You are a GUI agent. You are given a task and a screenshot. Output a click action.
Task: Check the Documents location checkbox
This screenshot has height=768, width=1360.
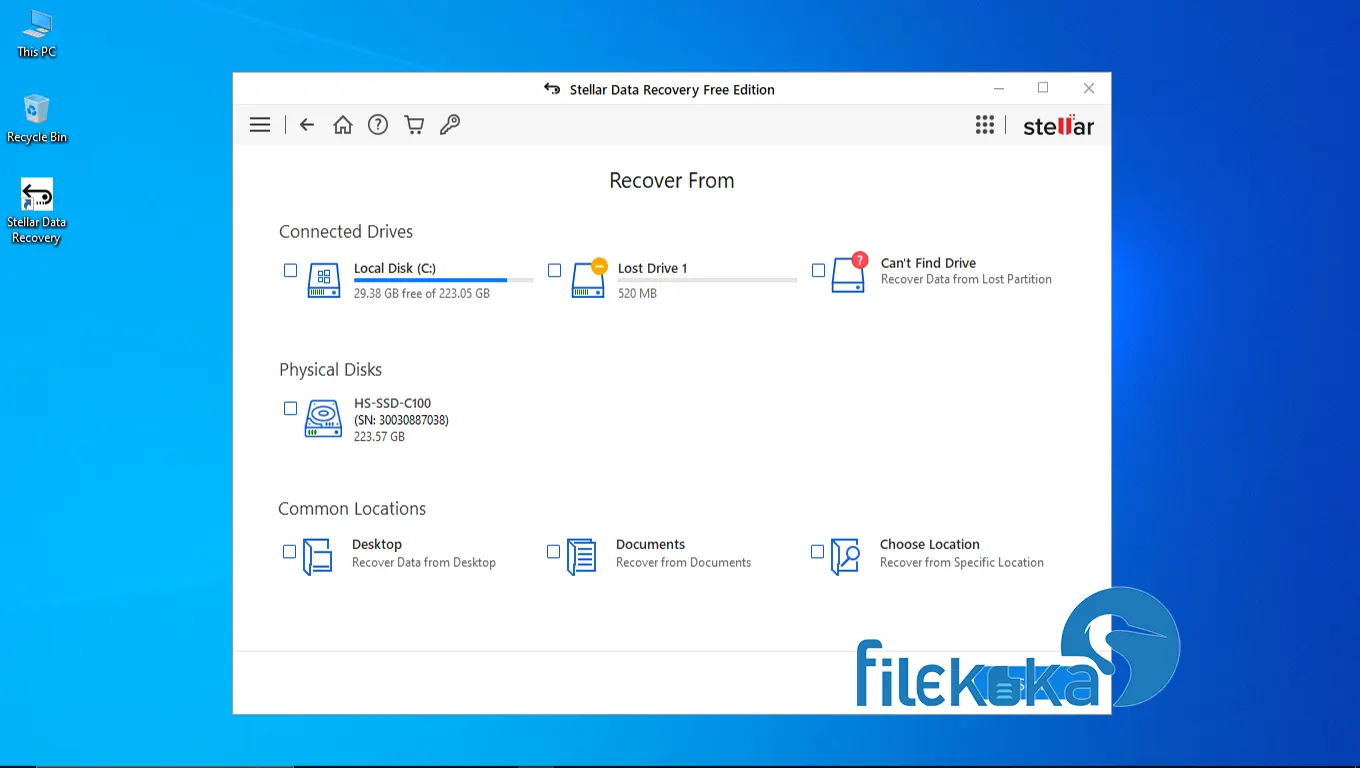(553, 551)
